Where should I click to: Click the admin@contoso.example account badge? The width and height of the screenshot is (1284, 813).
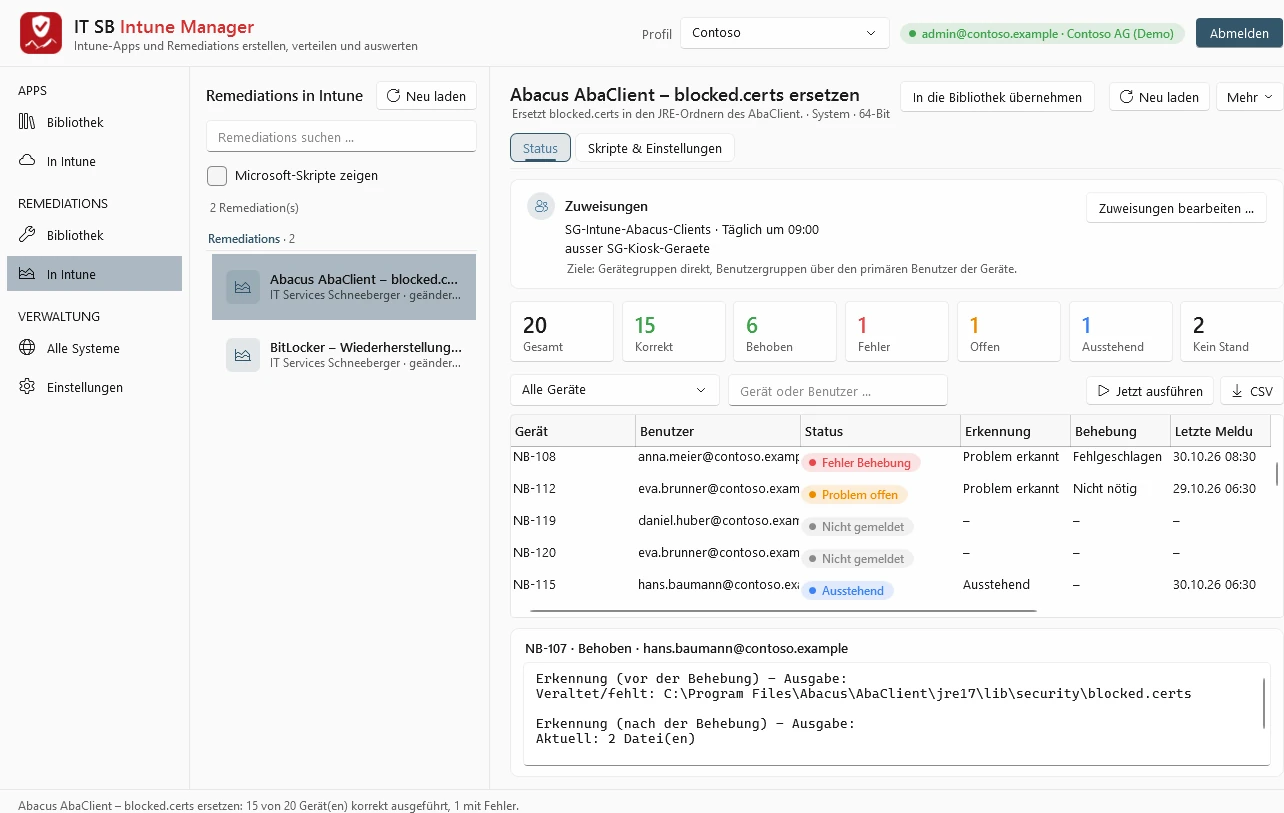pyautogui.click(x=1042, y=33)
